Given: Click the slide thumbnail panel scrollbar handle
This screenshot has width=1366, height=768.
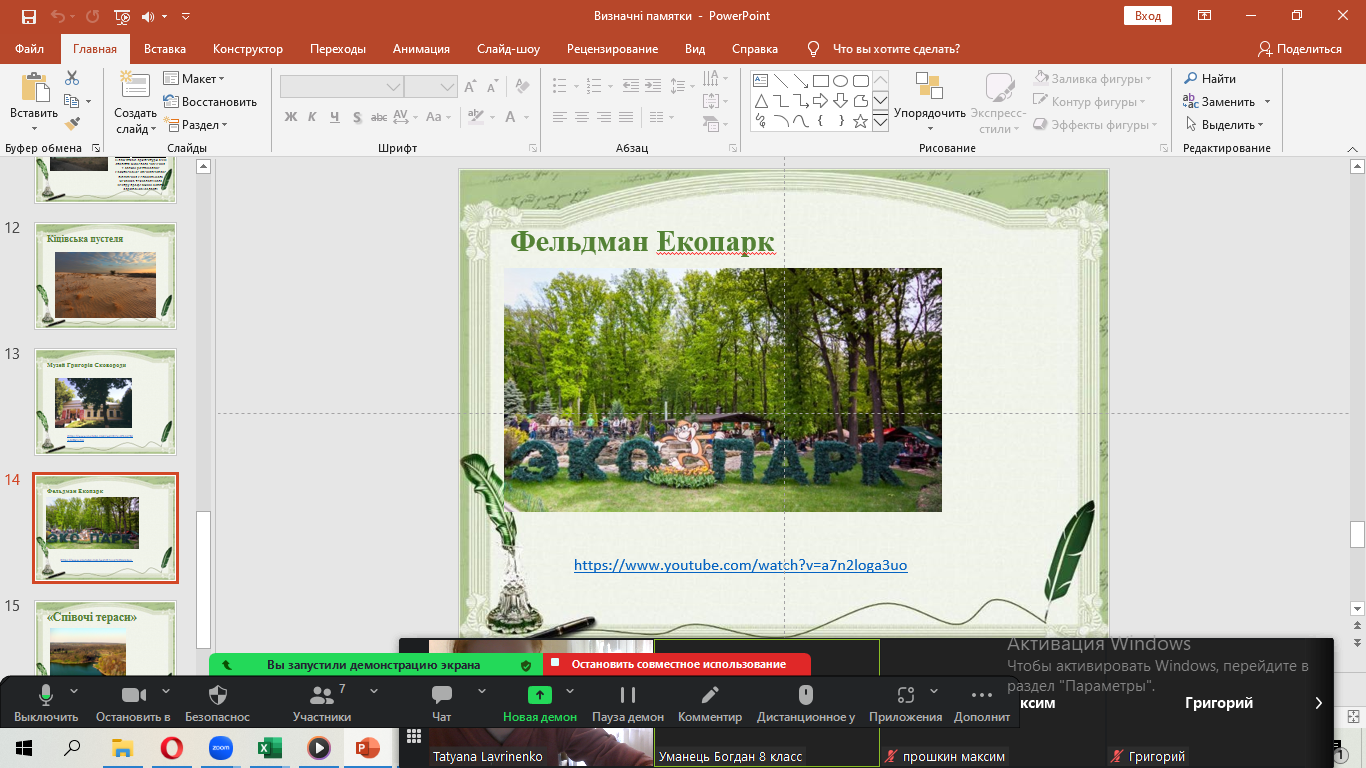Looking at the screenshot, I should (x=204, y=579).
